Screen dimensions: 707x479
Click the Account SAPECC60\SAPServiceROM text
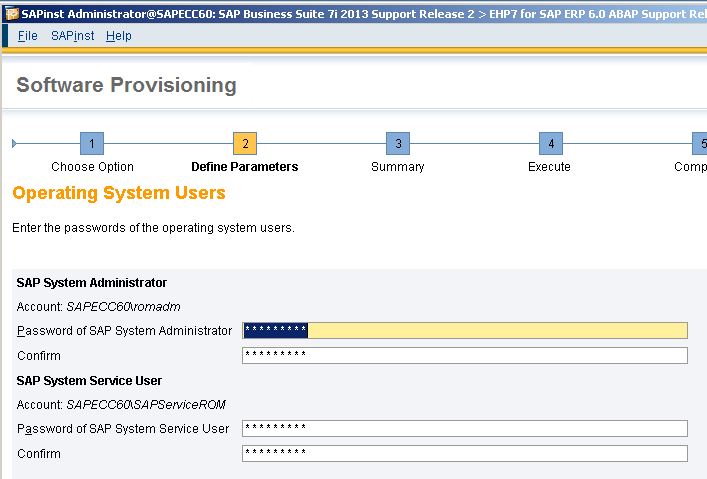121,405
